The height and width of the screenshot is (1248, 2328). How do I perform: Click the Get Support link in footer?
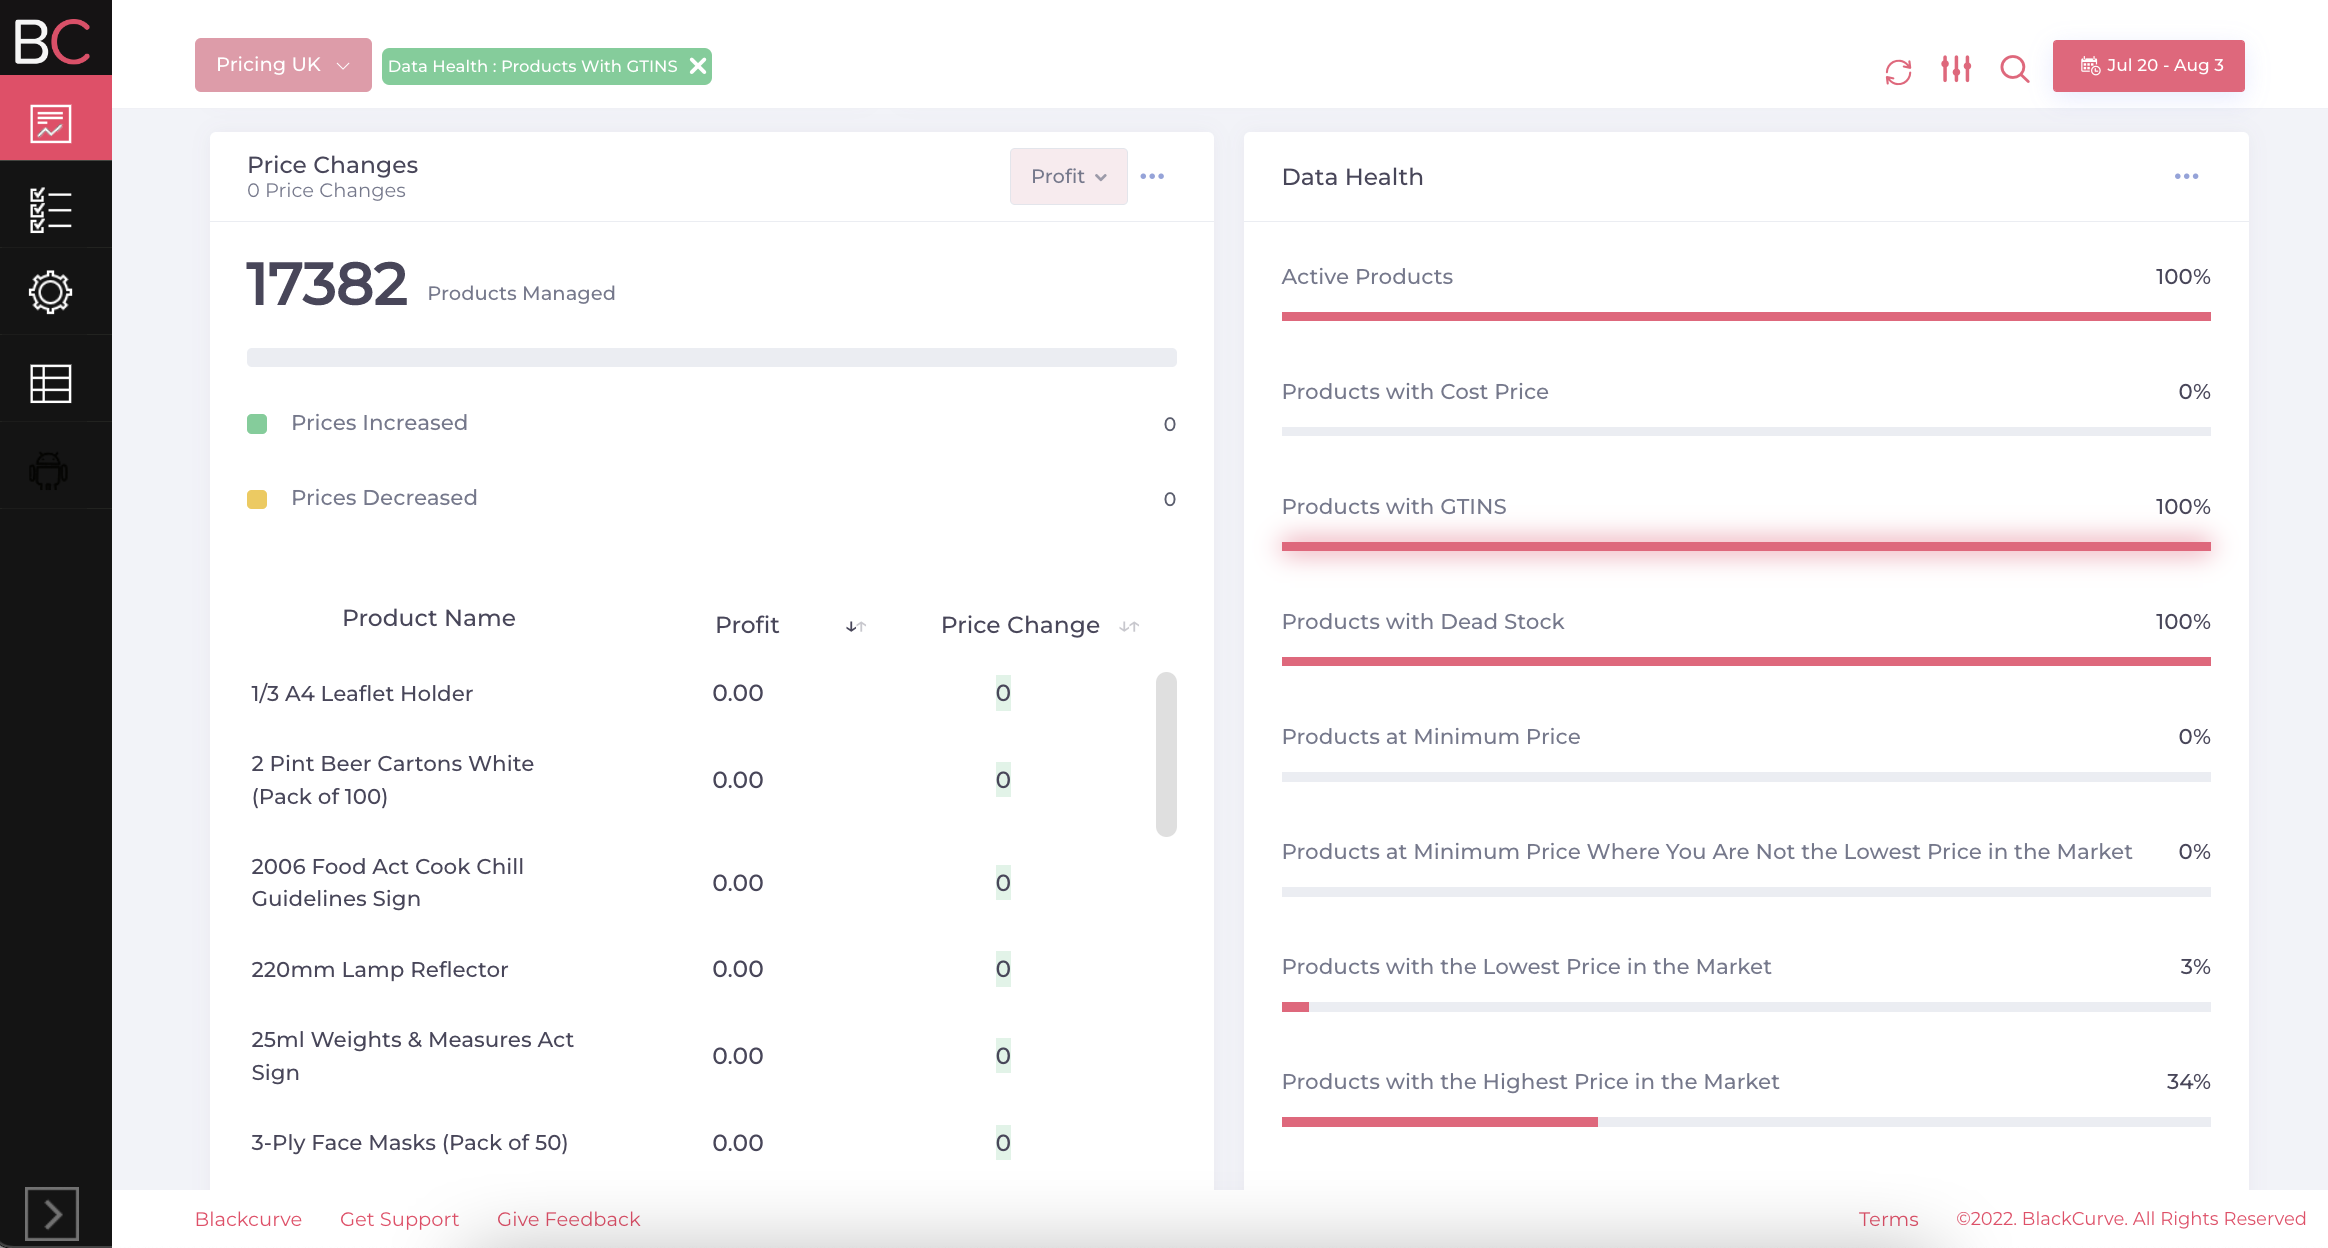coord(399,1219)
